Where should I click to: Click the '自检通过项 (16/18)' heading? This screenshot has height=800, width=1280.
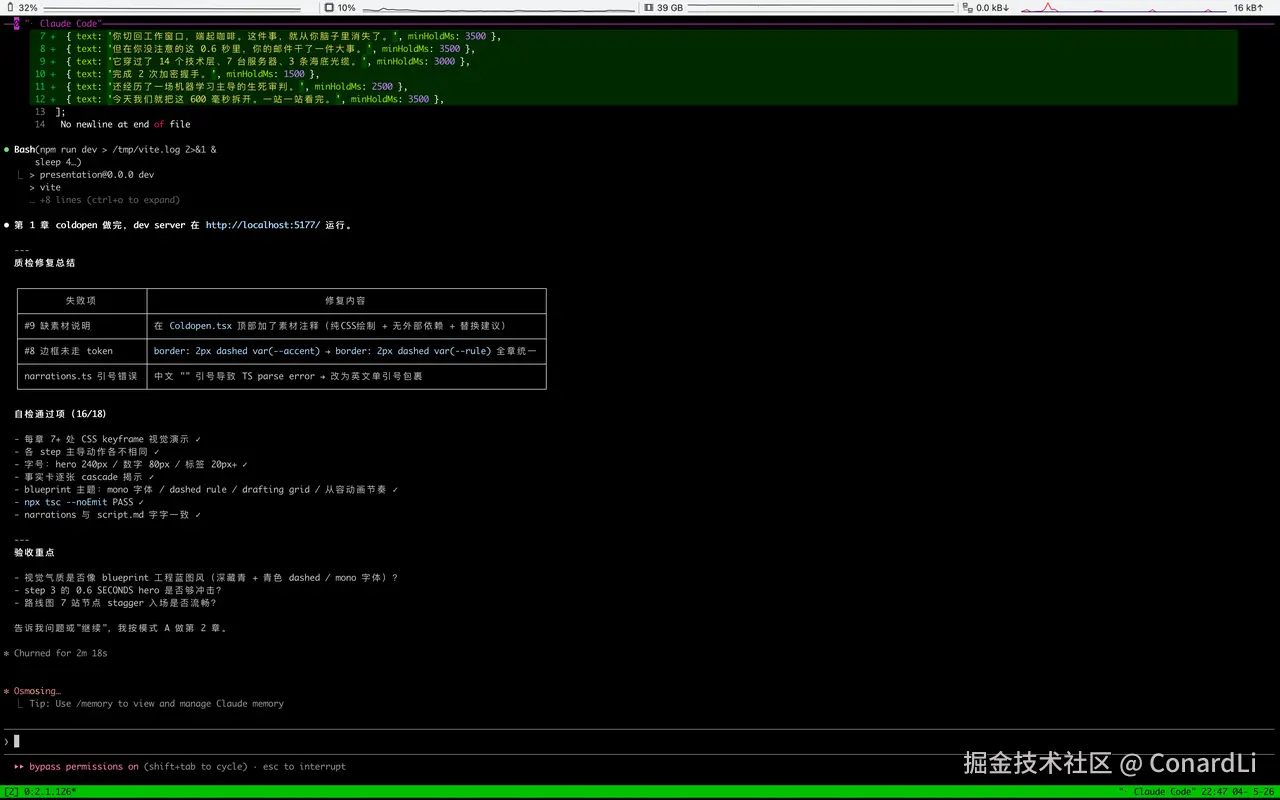coord(60,414)
